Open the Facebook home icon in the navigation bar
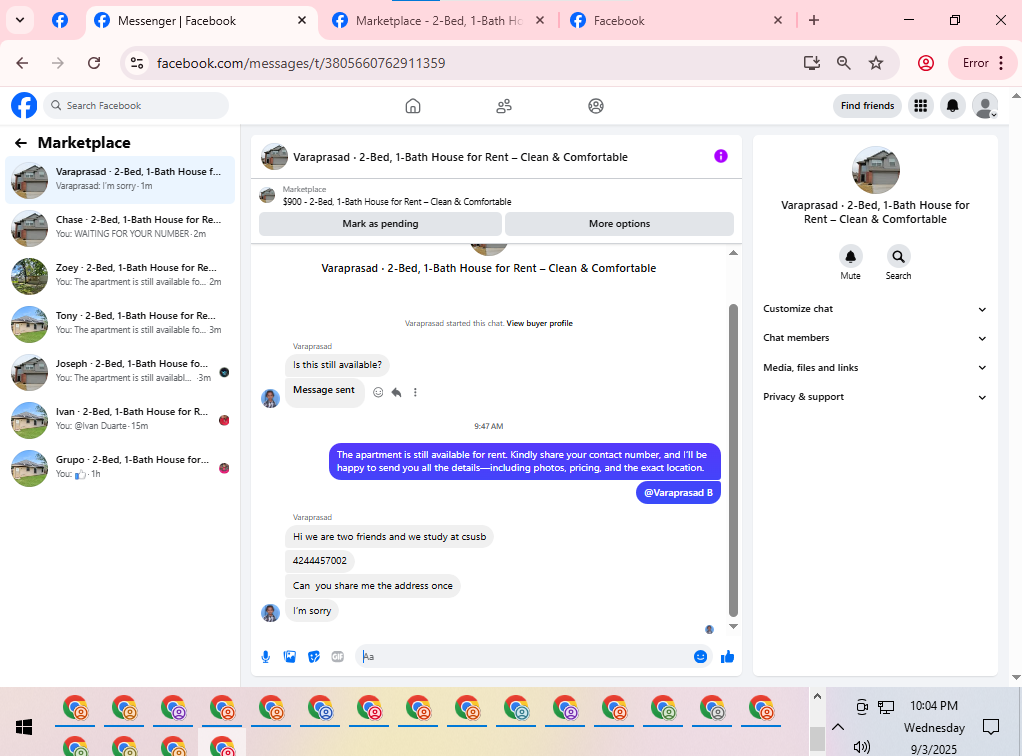This screenshot has width=1022, height=756. pos(413,106)
